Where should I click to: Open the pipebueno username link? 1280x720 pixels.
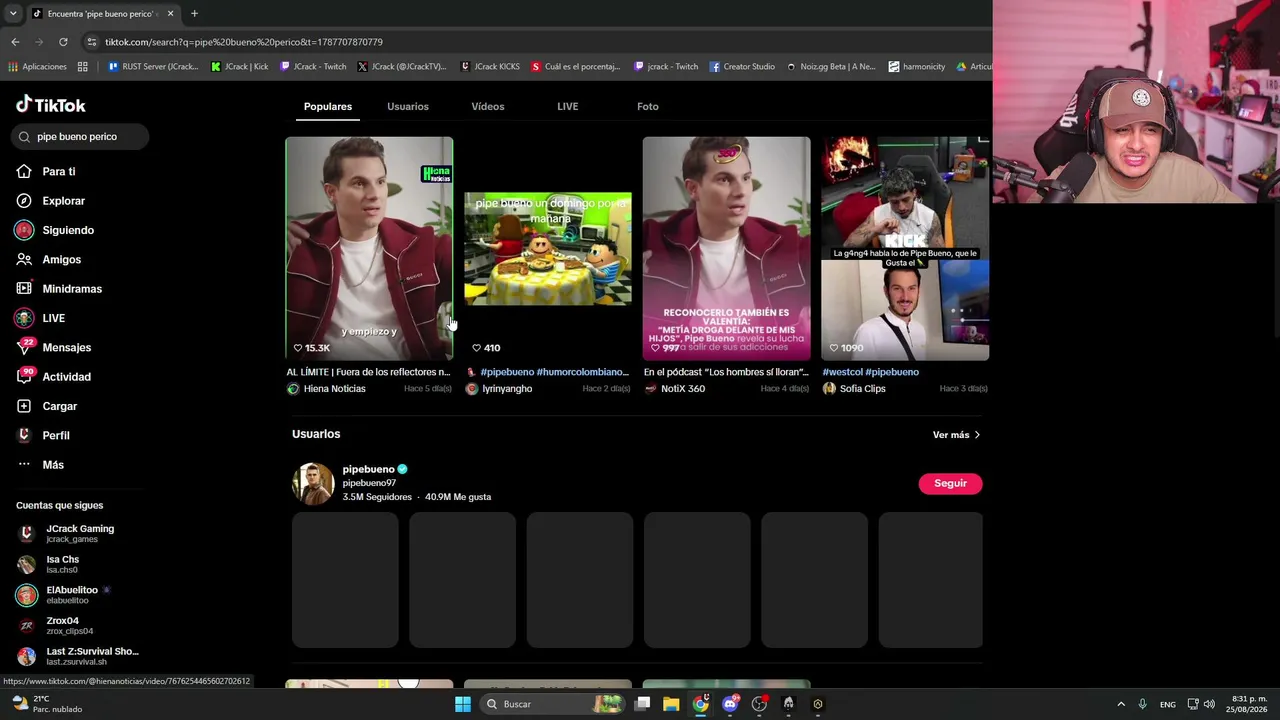369,469
